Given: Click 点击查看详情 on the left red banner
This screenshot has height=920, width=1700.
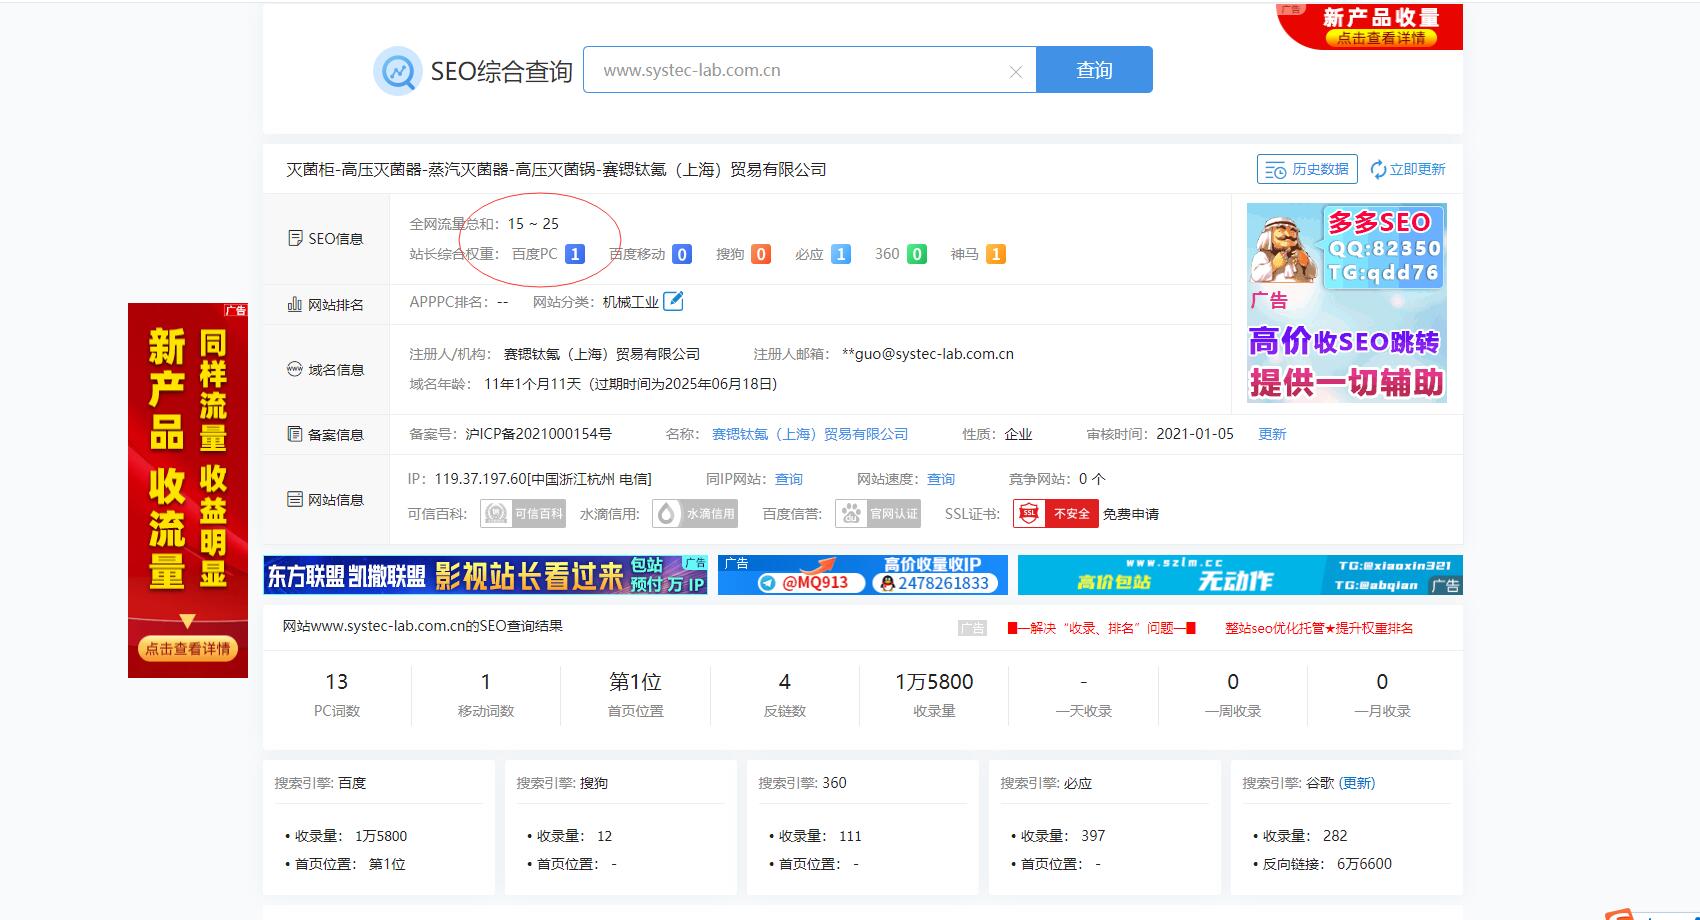Looking at the screenshot, I should pyautogui.click(x=188, y=648).
